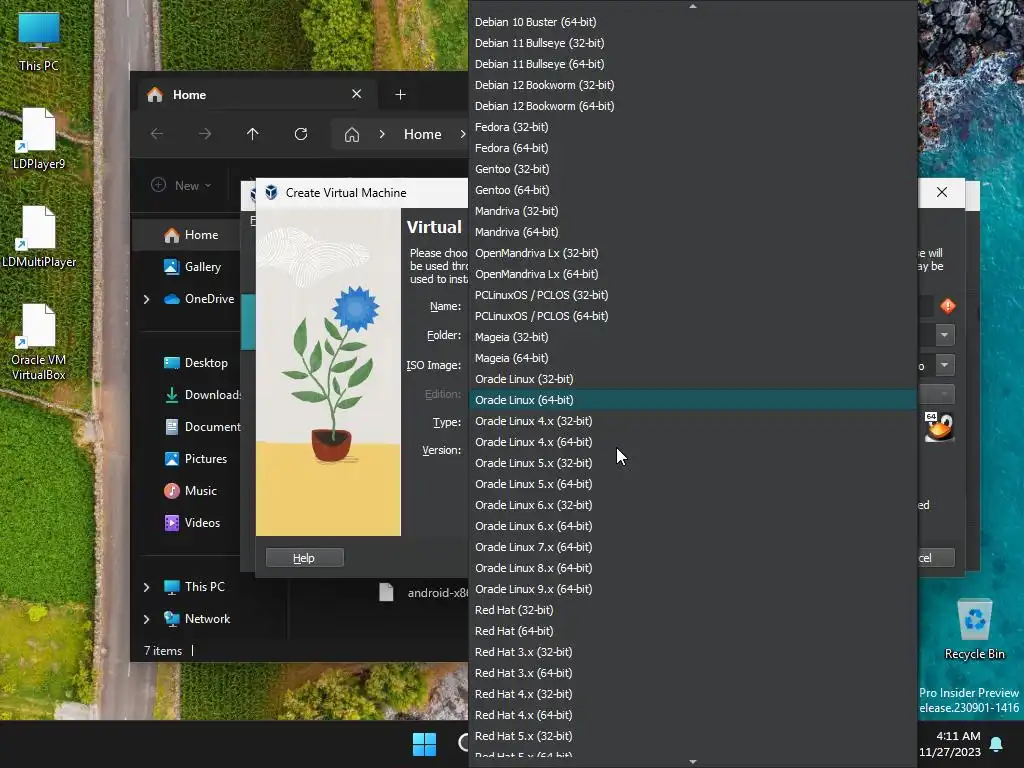The image size is (1024, 768).
Task: Open the ISO Image dropdown arrow
Action: tap(944, 365)
